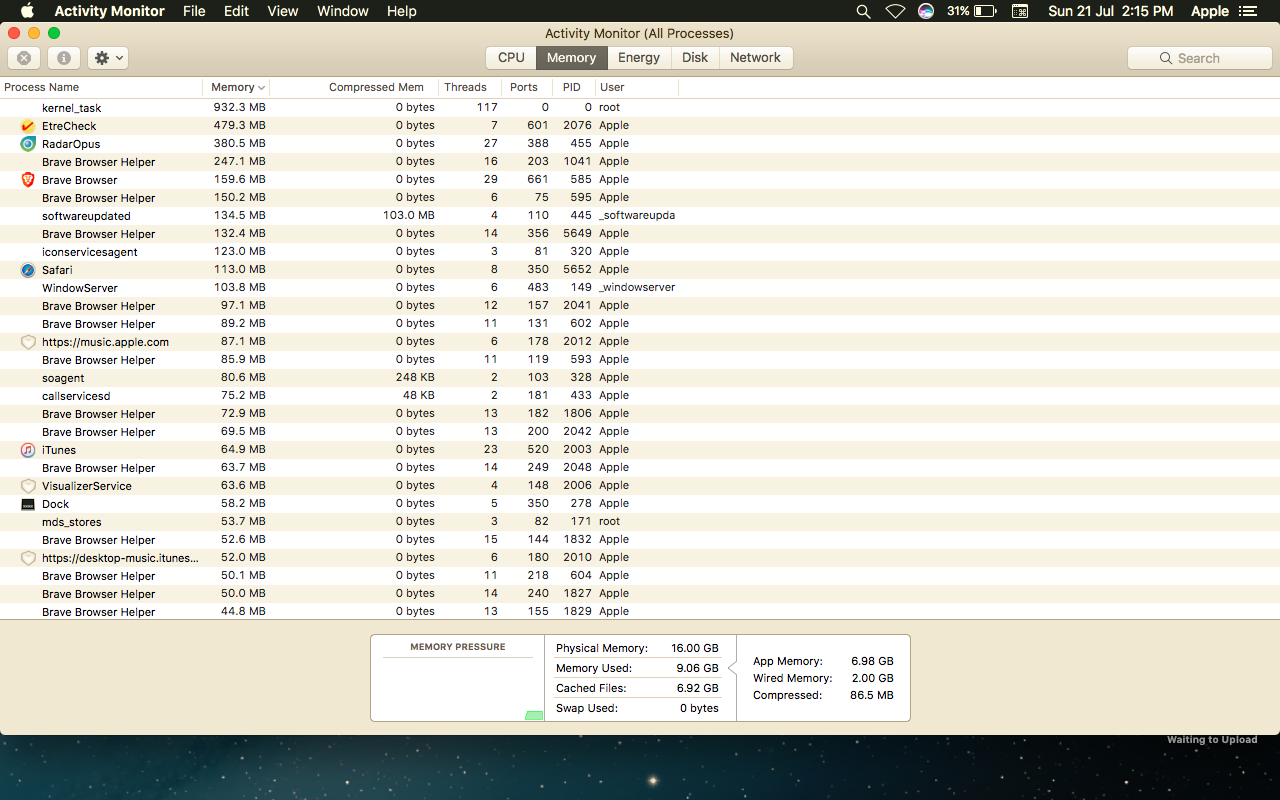Open the Window menu
This screenshot has height=800, width=1280.
343,11
